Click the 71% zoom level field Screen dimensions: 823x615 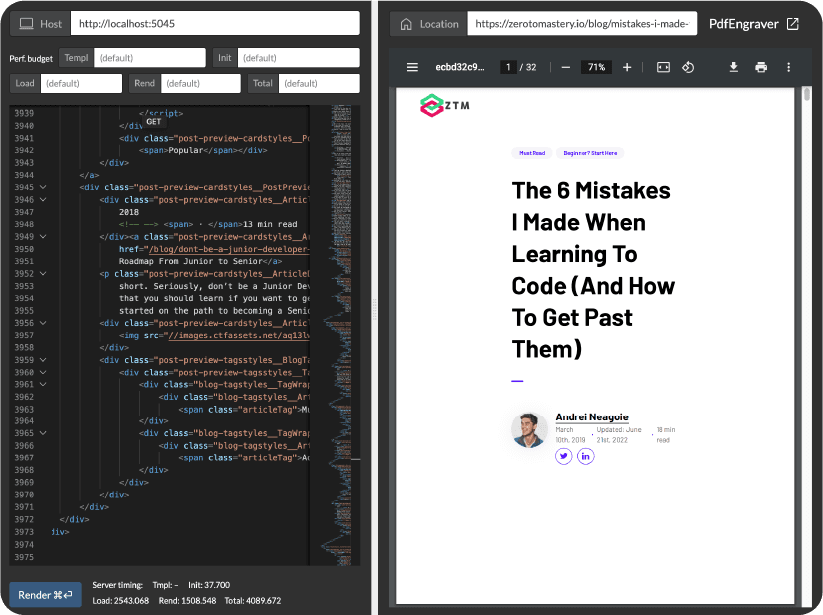596,67
